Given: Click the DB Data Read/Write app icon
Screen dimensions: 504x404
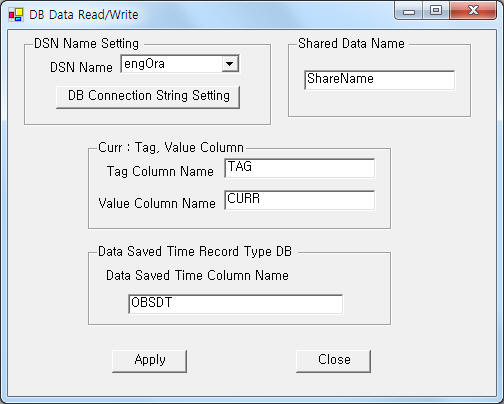Looking at the screenshot, I should pyautogui.click(x=16, y=15).
